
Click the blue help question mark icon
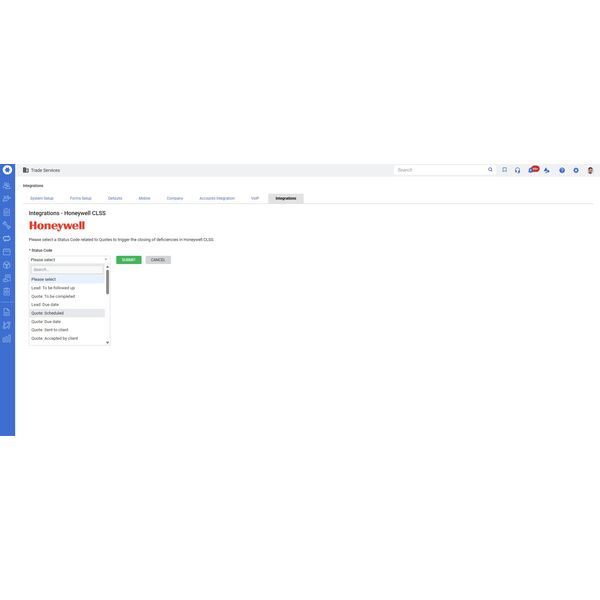click(562, 170)
